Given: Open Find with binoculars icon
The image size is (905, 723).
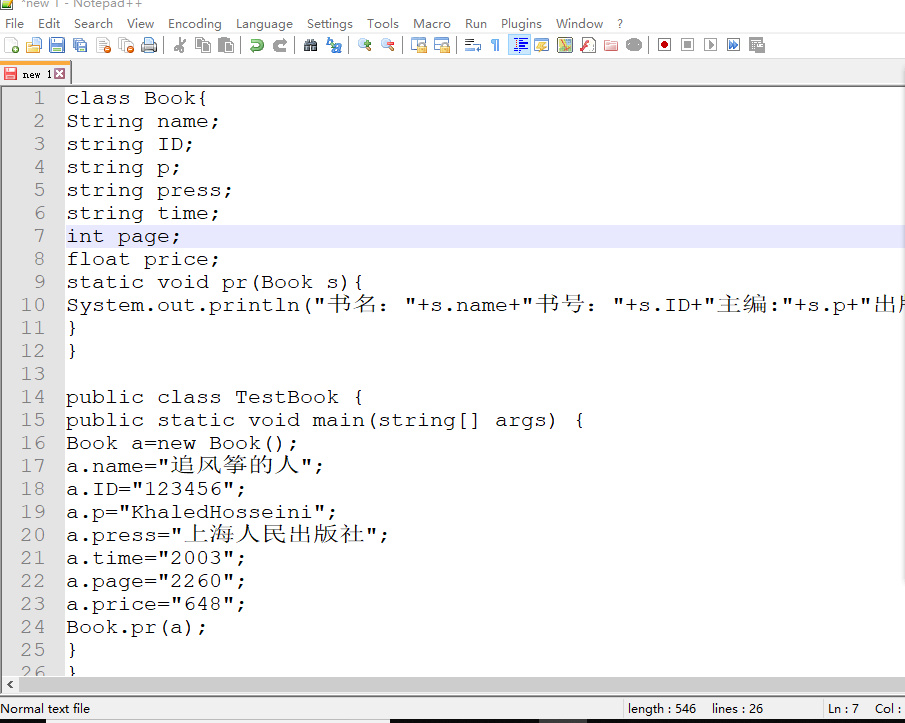Looking at the screenshot, I should (311, 45).
